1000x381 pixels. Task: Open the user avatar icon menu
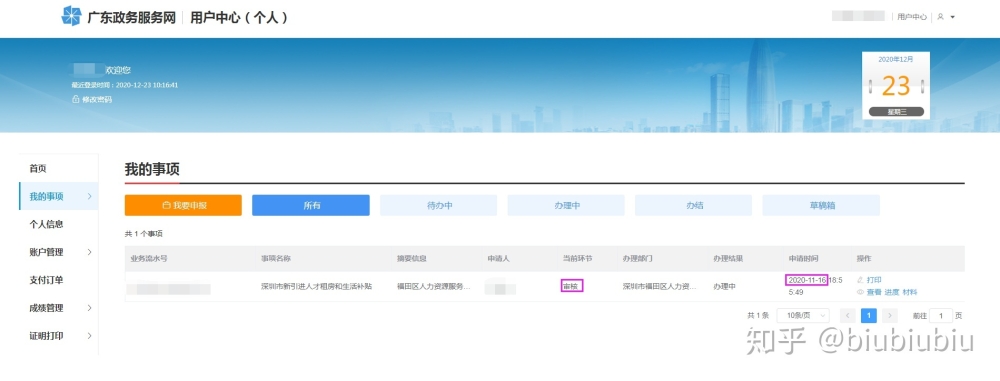(940, 17)
